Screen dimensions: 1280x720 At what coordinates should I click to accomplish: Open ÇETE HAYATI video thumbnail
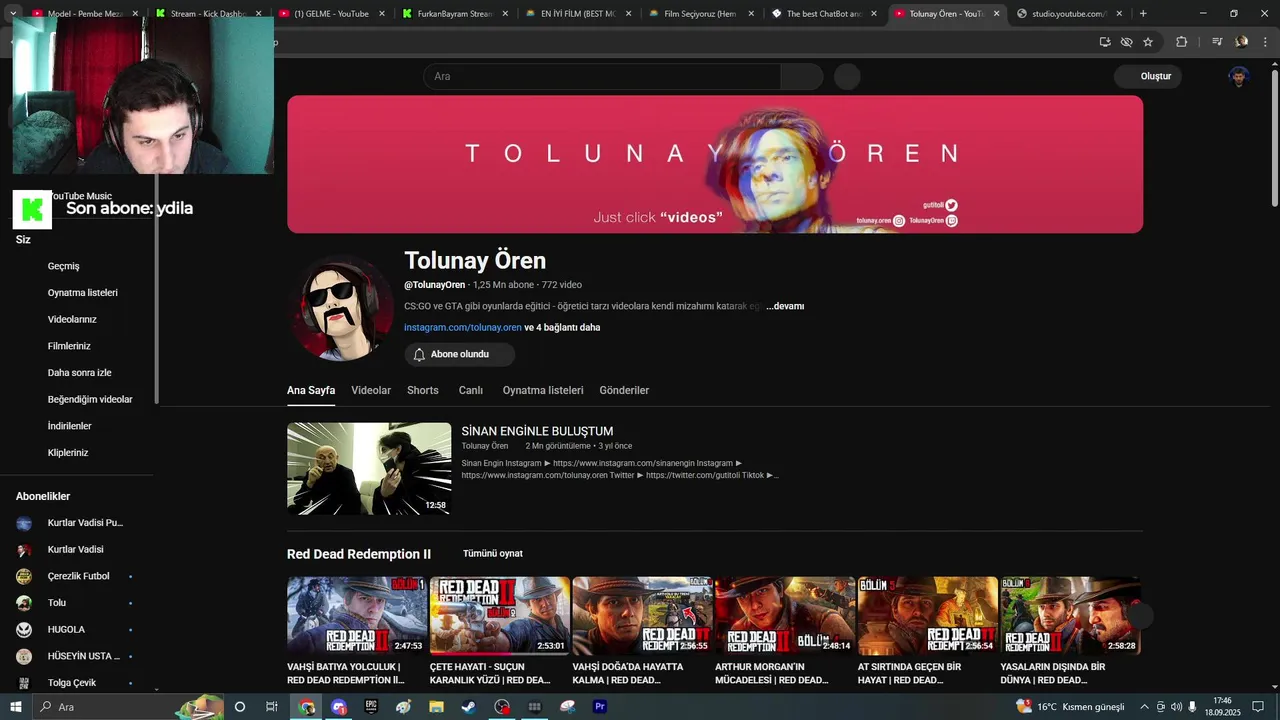[x=500, y=615]
